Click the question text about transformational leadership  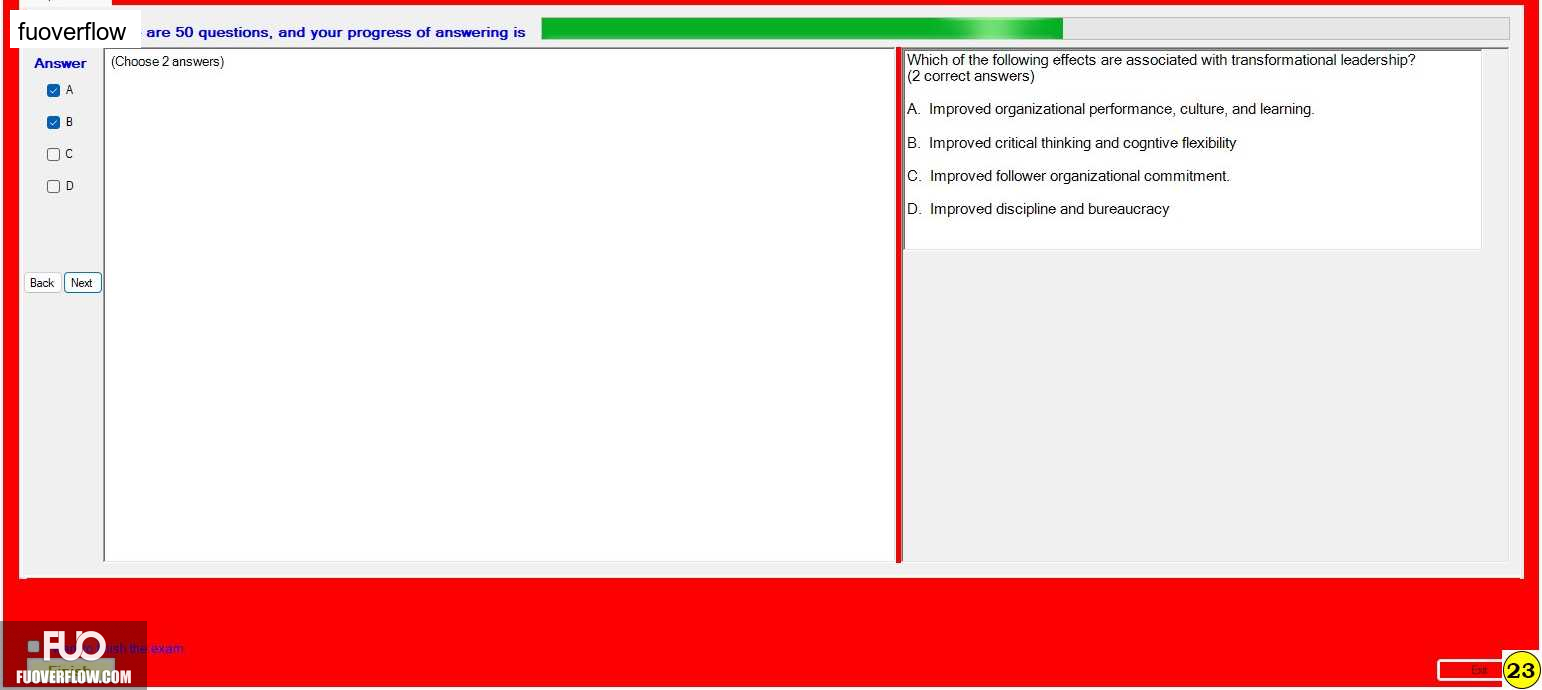tap(1161, 60)
